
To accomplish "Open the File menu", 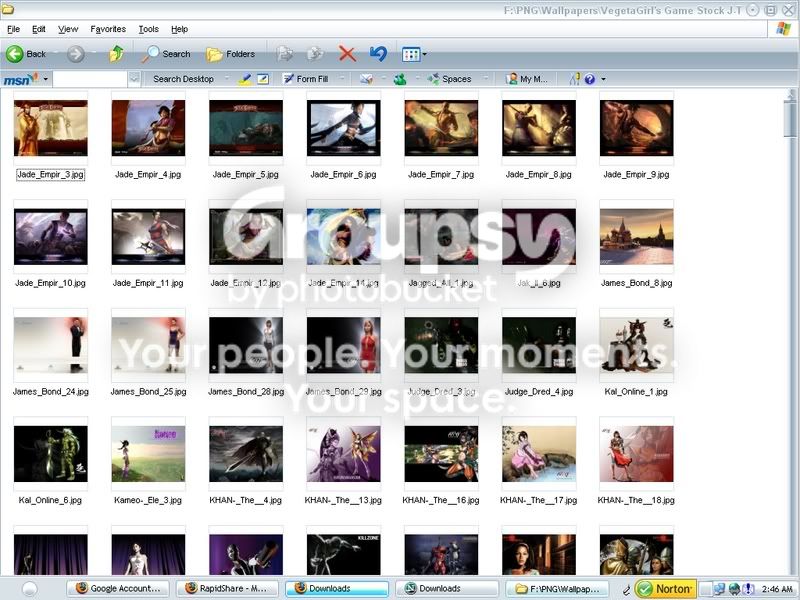I will (13, 29).
